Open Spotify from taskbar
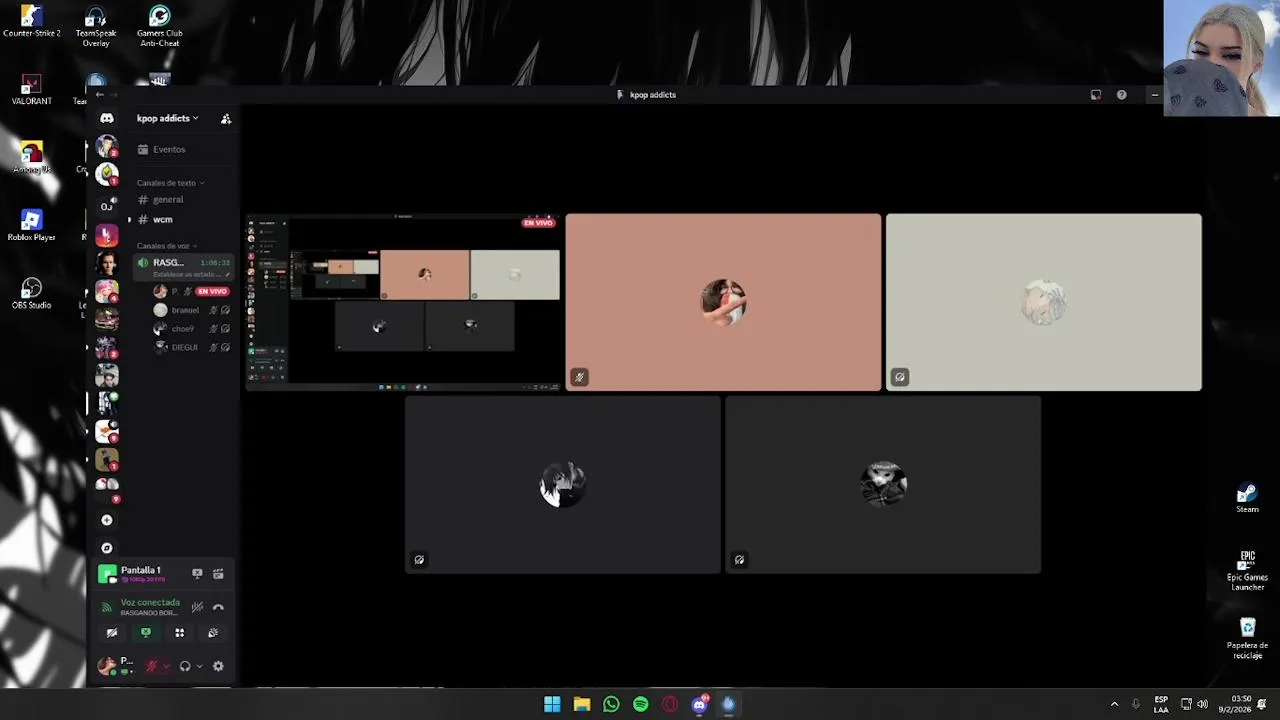 [x=640, y=704]
